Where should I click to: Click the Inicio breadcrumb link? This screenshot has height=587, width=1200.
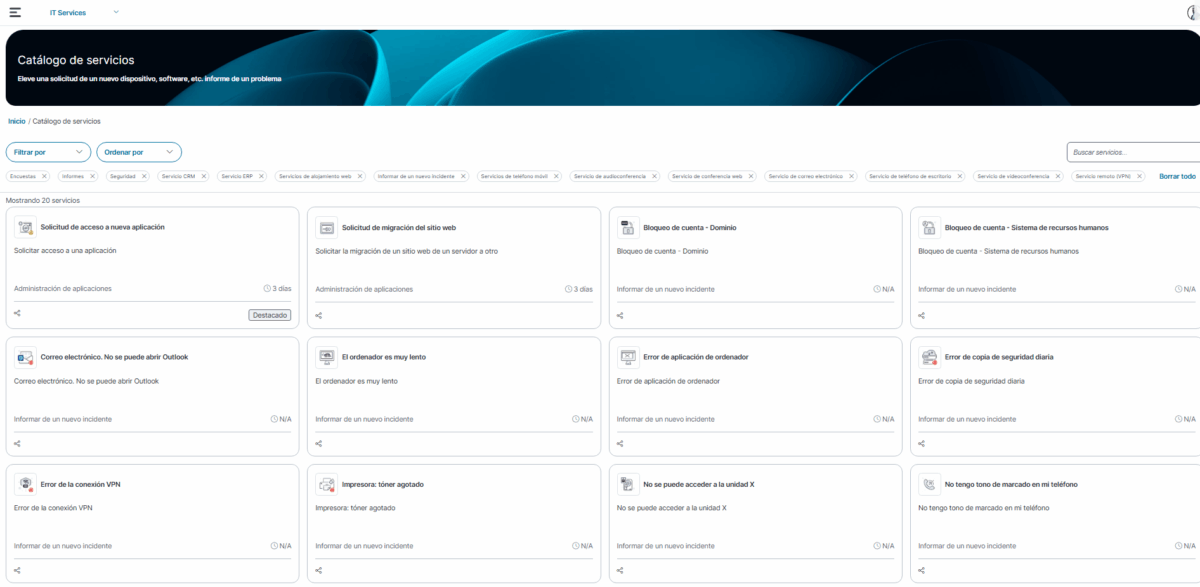[x=17, y=121]
